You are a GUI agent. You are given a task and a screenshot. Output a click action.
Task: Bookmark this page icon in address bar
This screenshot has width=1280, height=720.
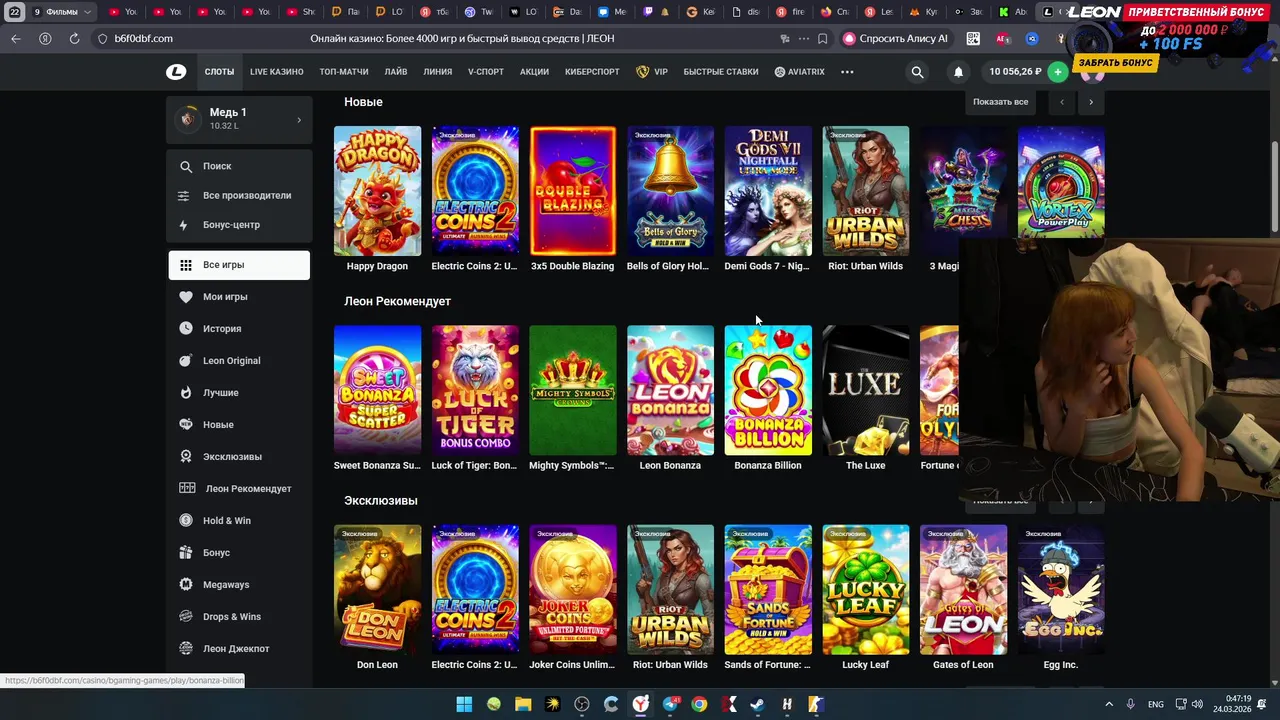(823, 39)
